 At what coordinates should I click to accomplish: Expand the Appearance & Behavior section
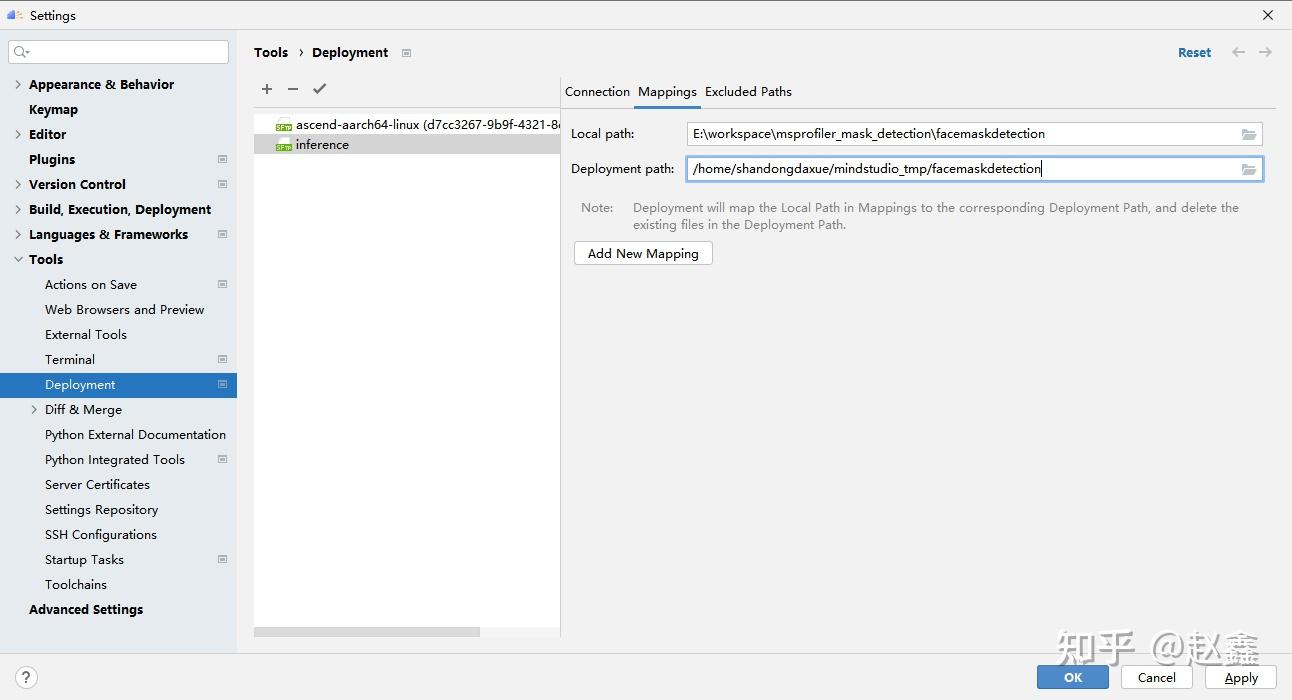pos(18,84)
